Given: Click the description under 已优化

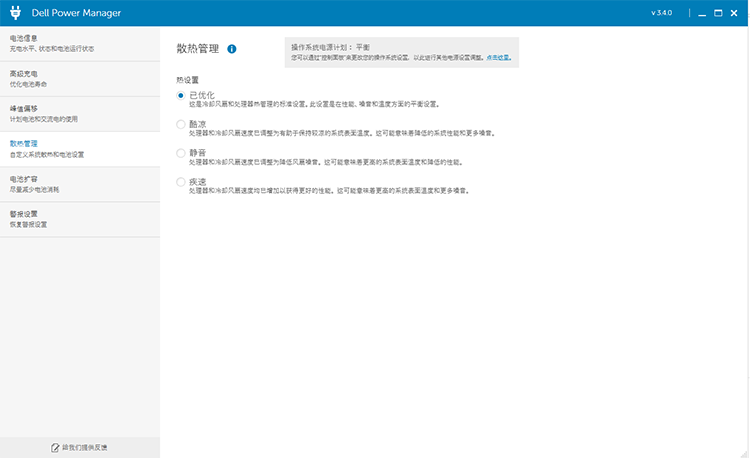Looking at the screenshot, I should pos(314,104).
